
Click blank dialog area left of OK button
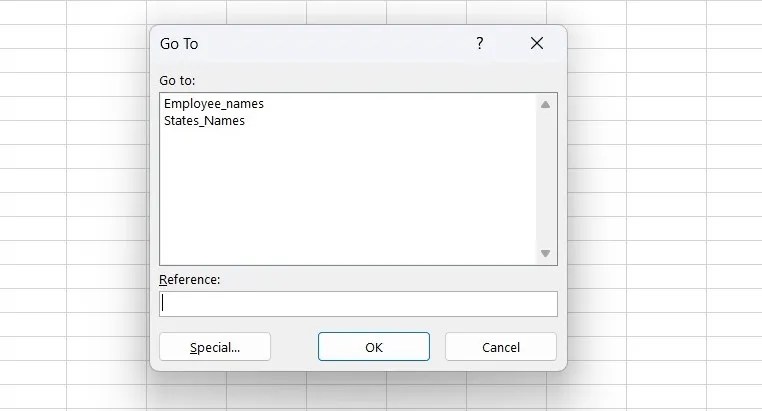point(294,347)
